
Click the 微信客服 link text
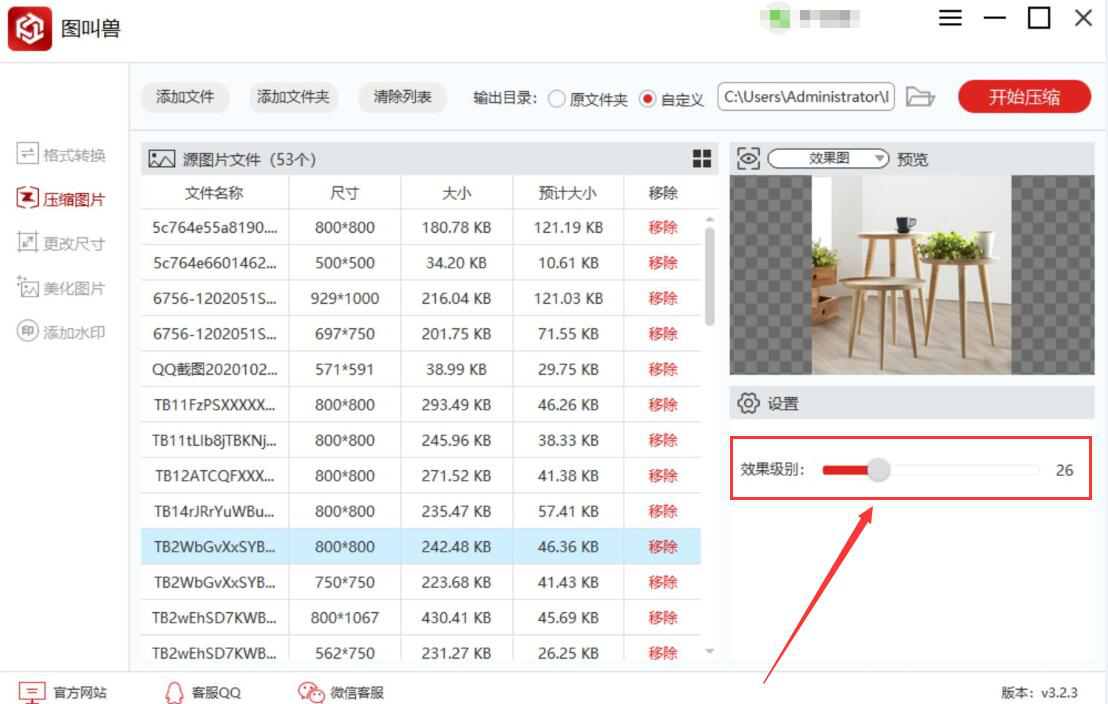tap(357, 693)
